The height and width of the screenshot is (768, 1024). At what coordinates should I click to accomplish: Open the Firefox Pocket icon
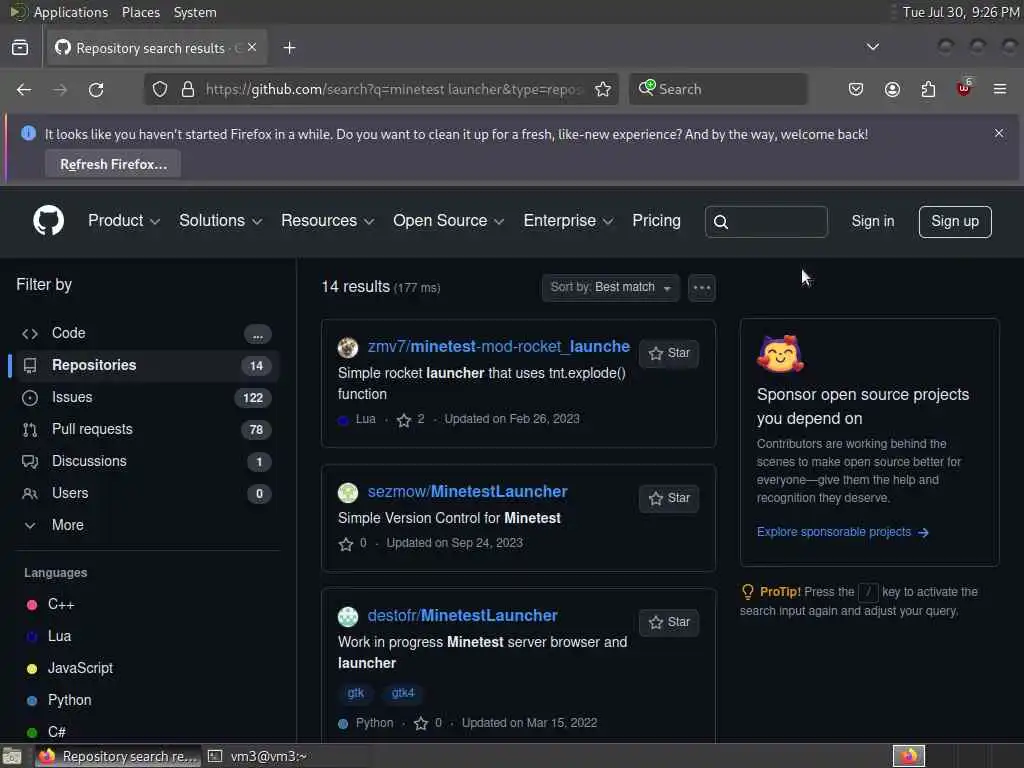856,89
